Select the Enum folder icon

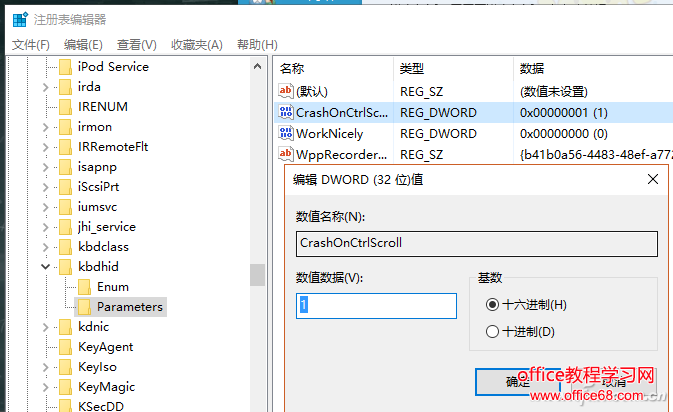coord(85,287)
